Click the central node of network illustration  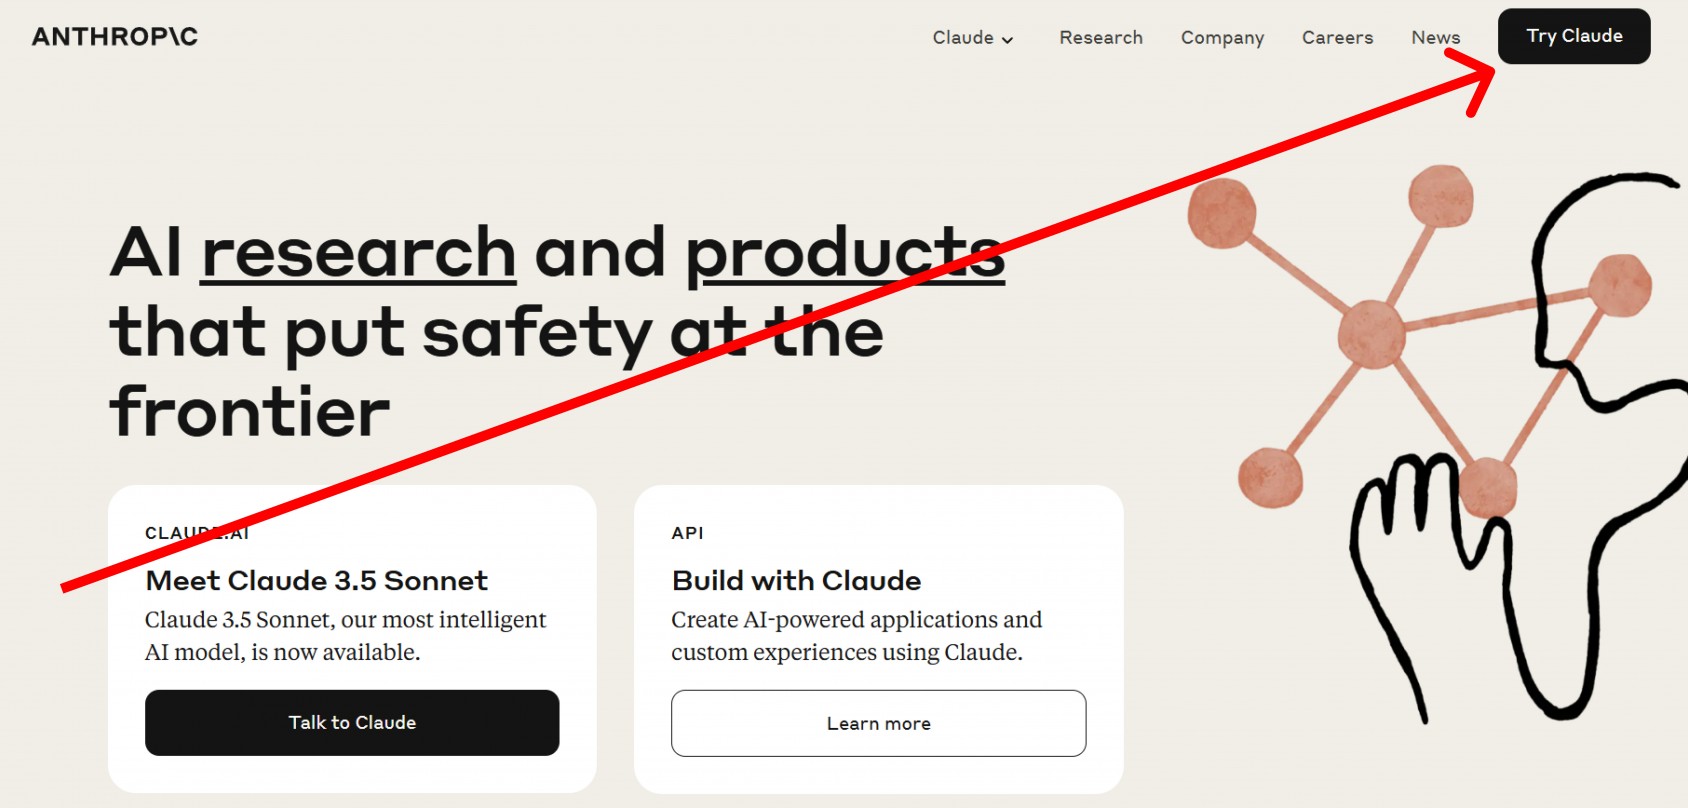click(1371, 334)
